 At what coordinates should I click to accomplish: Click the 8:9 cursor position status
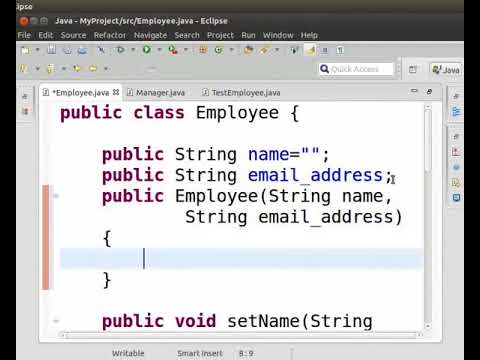pos(246,353)
